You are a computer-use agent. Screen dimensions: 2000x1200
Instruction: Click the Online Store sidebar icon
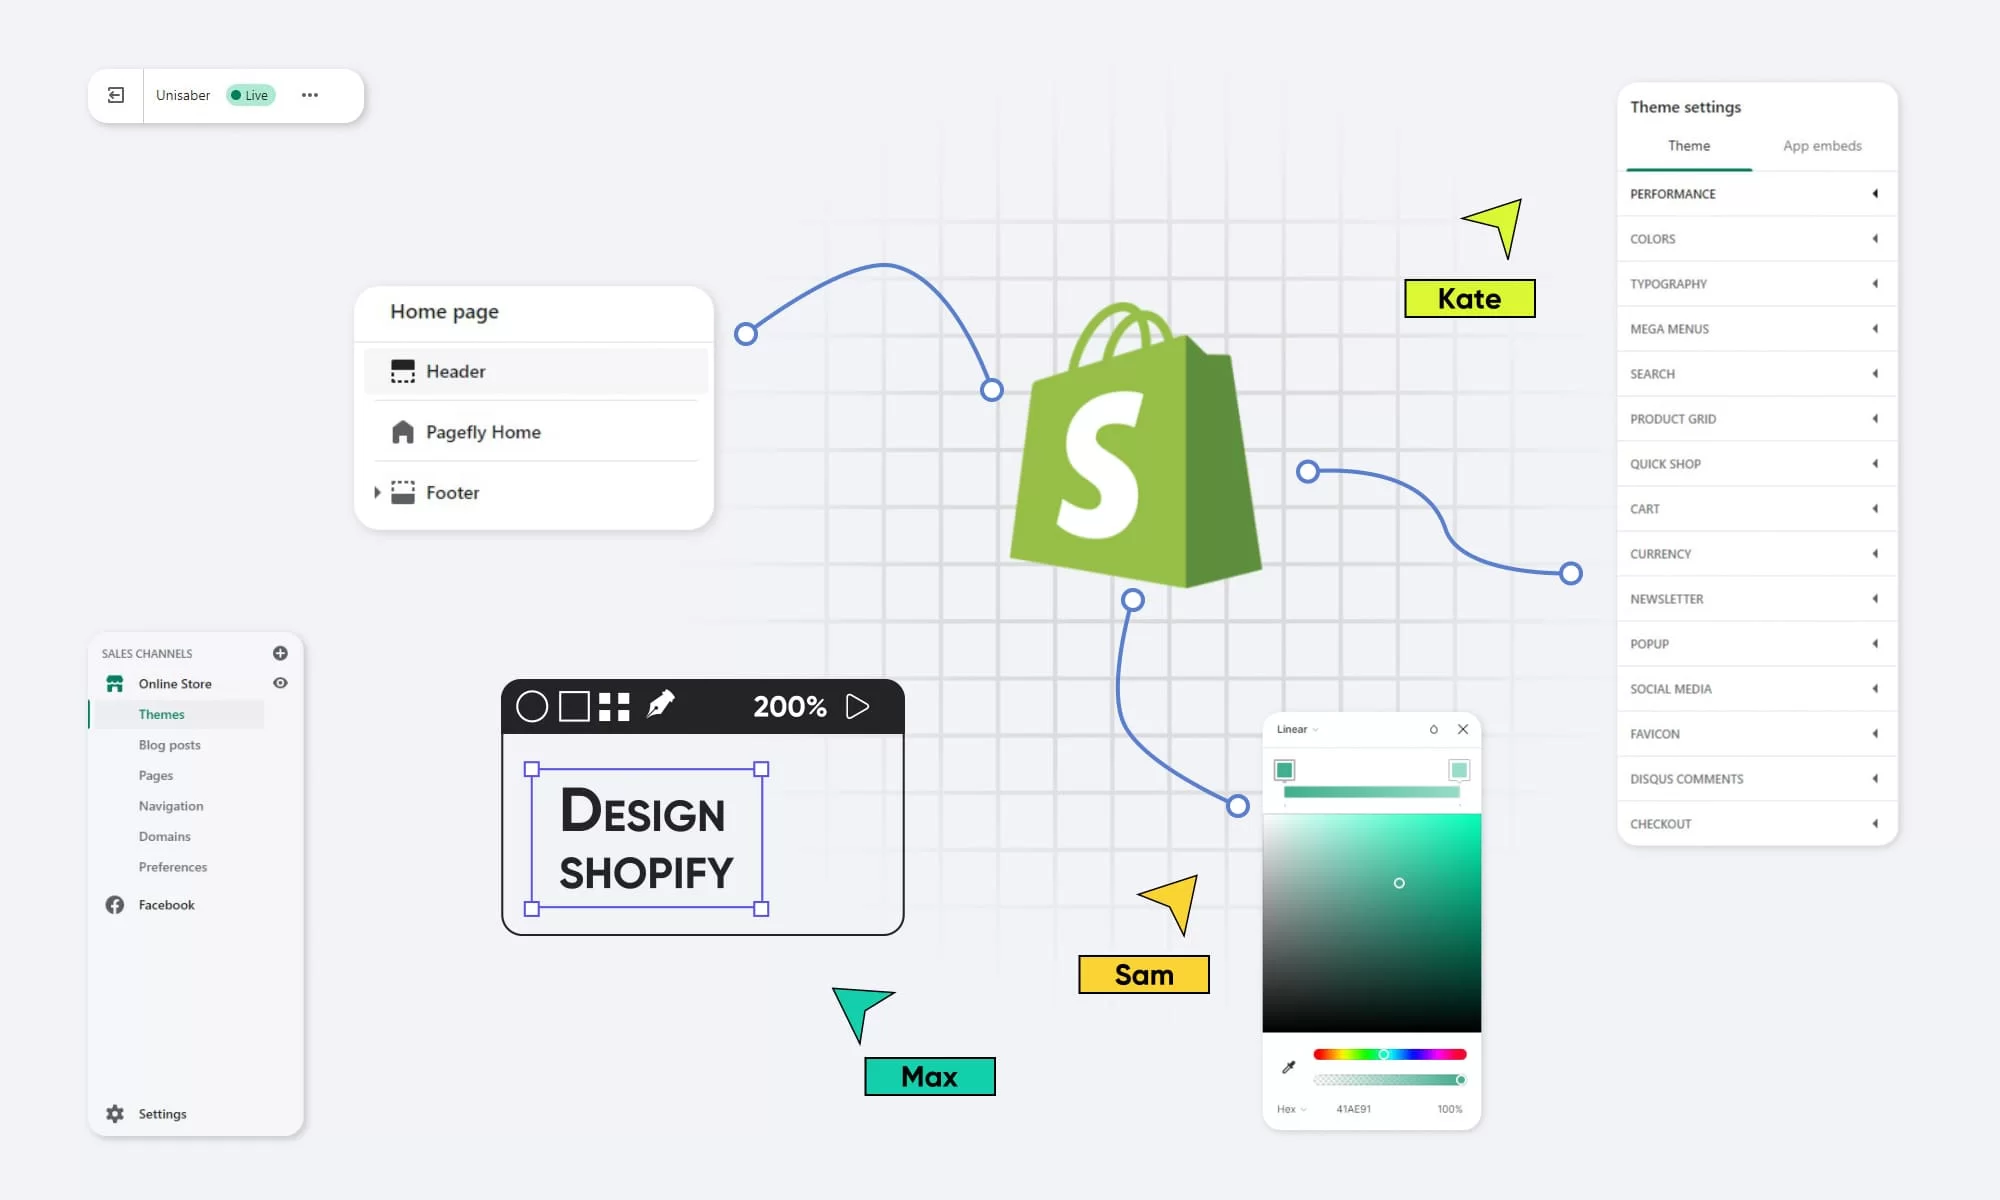pos(114,683)
